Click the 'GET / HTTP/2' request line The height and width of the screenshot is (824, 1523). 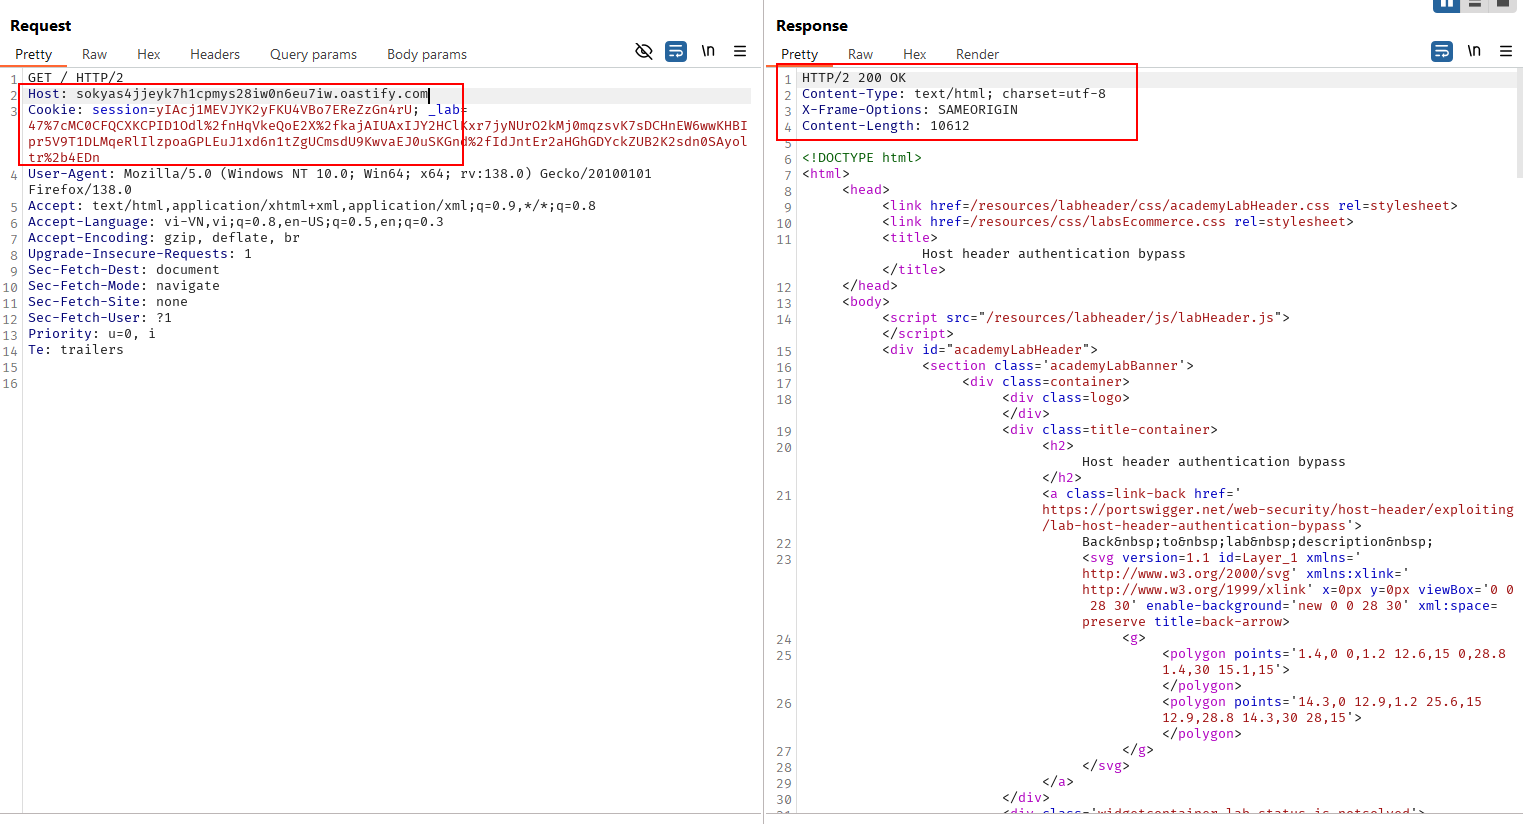pos(76,78)
